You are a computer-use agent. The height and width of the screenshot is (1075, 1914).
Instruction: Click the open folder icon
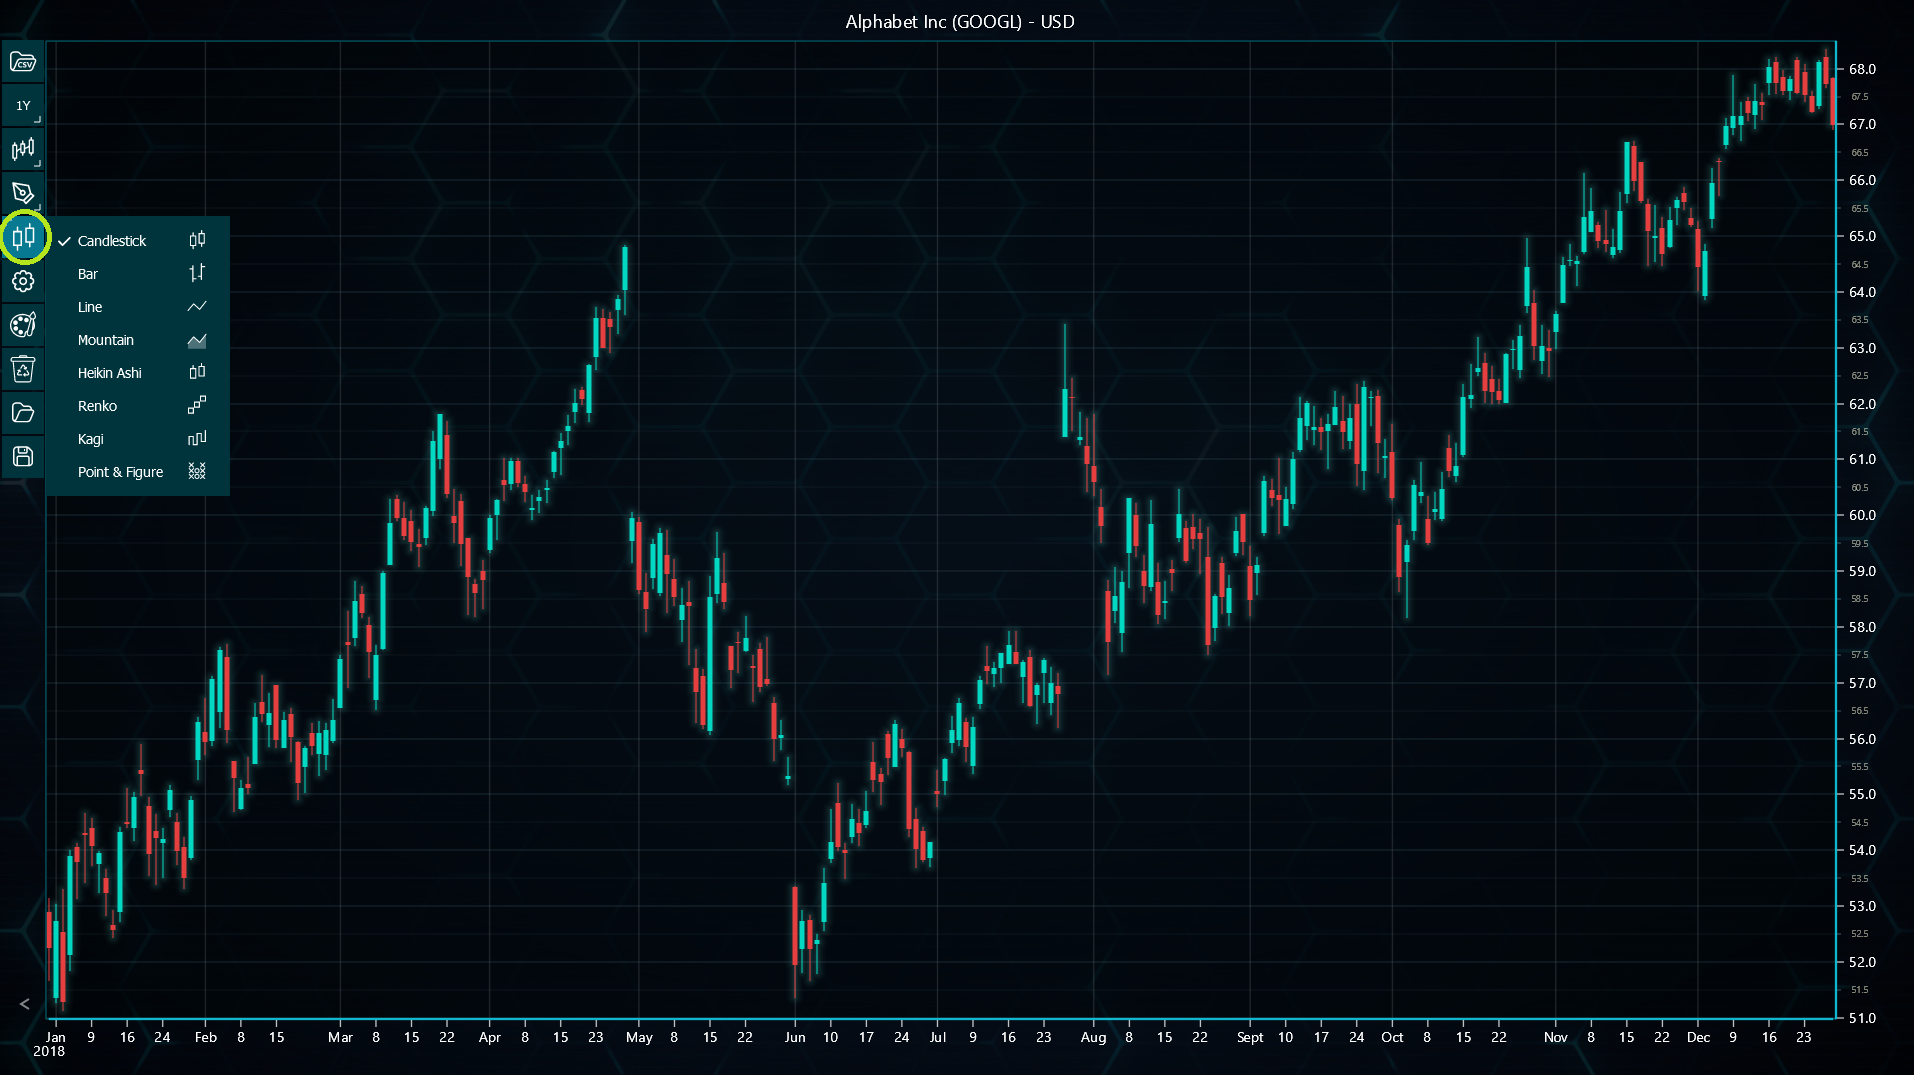[23, 413]
